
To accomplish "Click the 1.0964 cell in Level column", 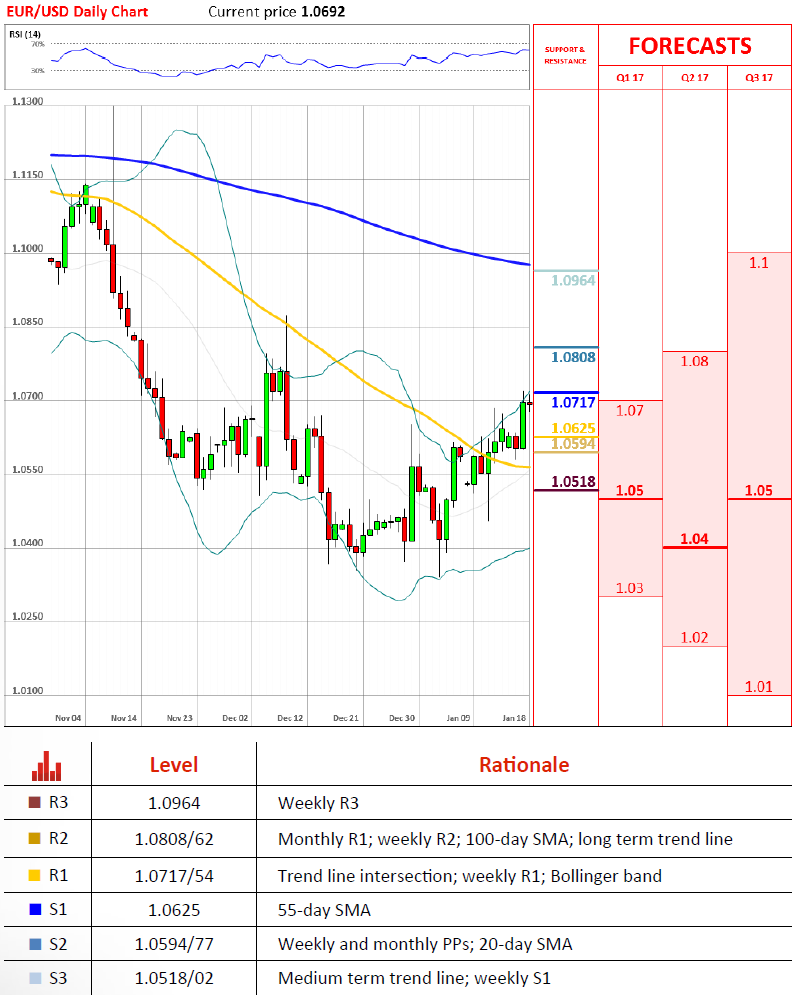I will pos(174,803).
